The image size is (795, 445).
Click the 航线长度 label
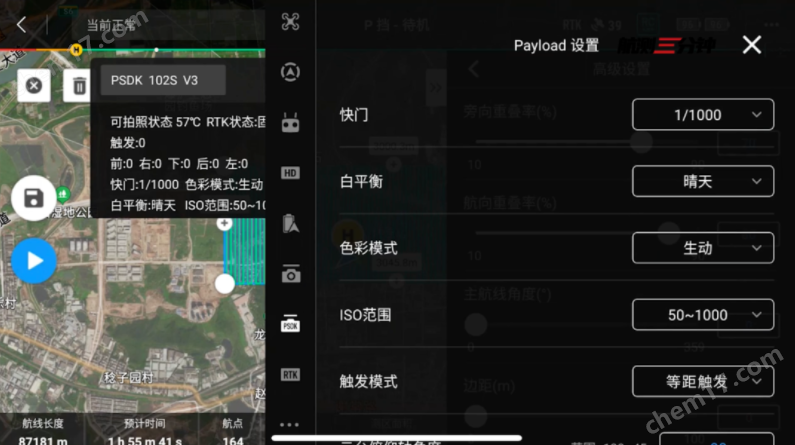coord(43,423)
